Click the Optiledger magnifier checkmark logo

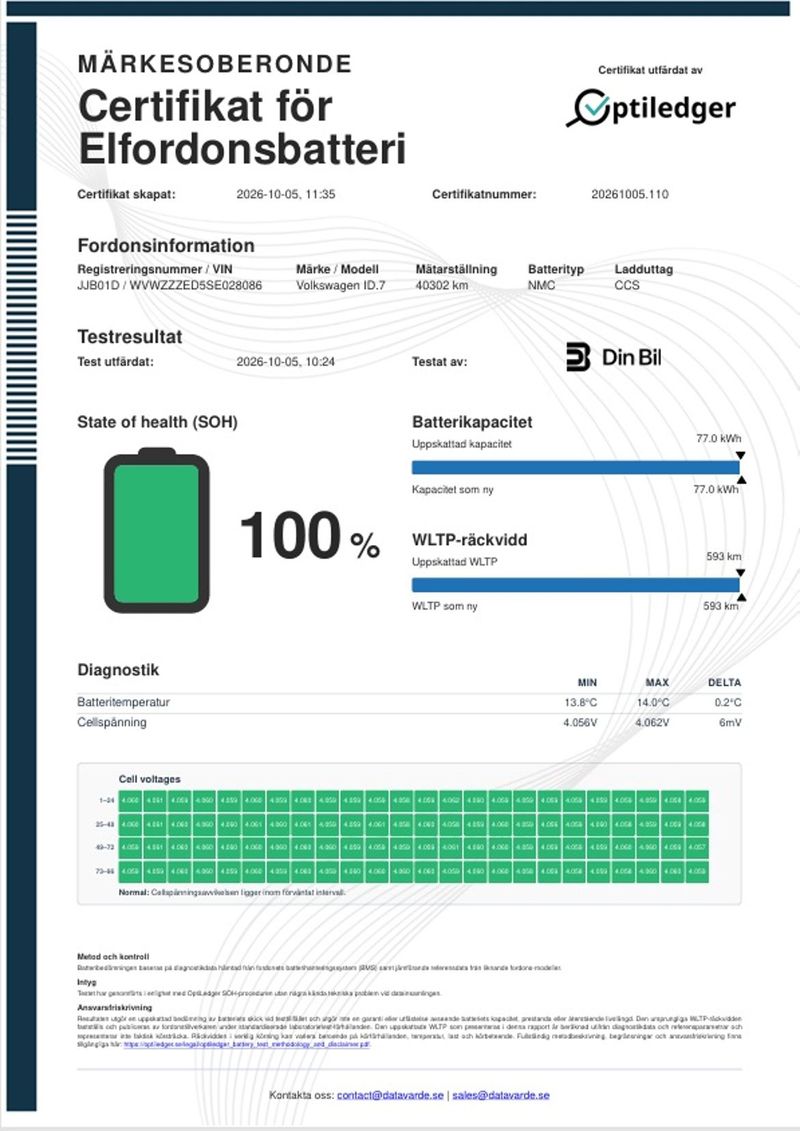tap(589, 107)
